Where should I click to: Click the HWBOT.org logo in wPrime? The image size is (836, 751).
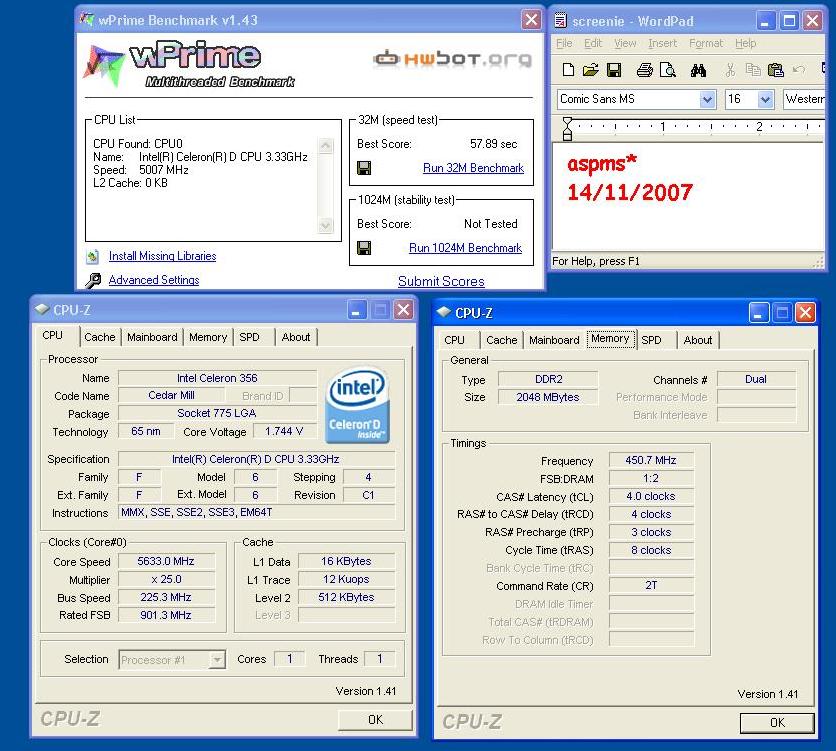click(452, 59)
